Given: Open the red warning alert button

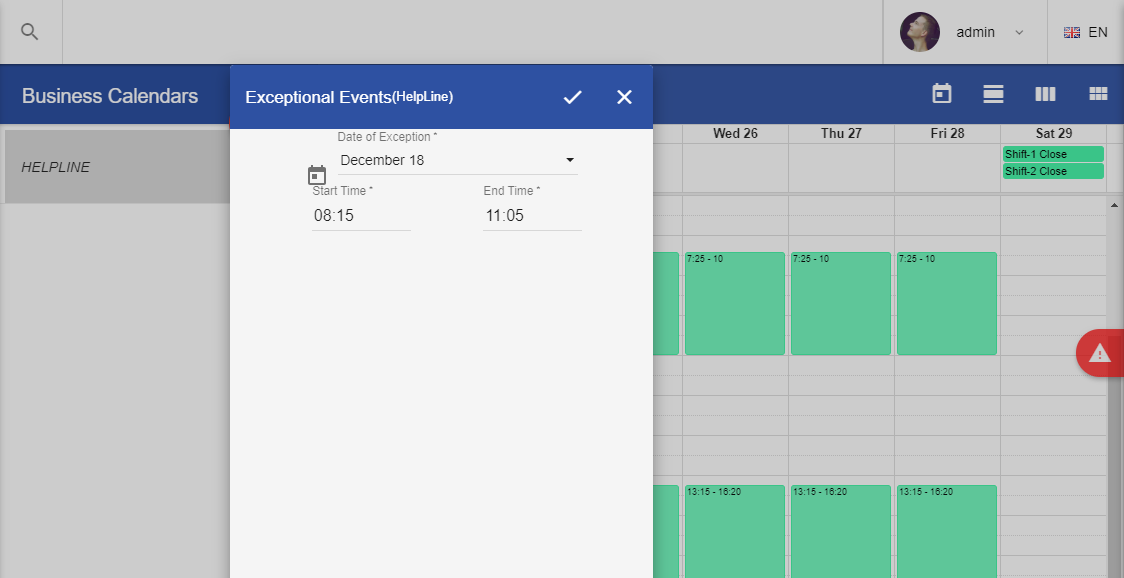Looking at the screenshot, I should [x=1100, y=353].
